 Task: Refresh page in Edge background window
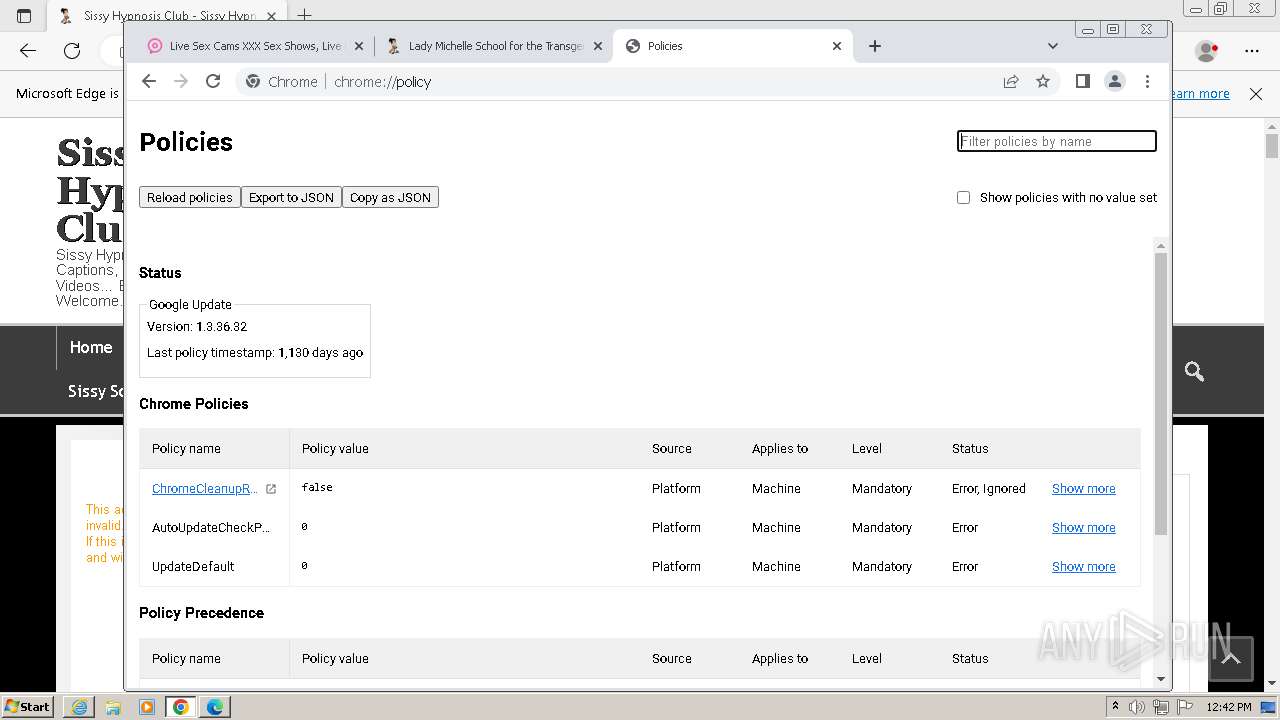72,50
